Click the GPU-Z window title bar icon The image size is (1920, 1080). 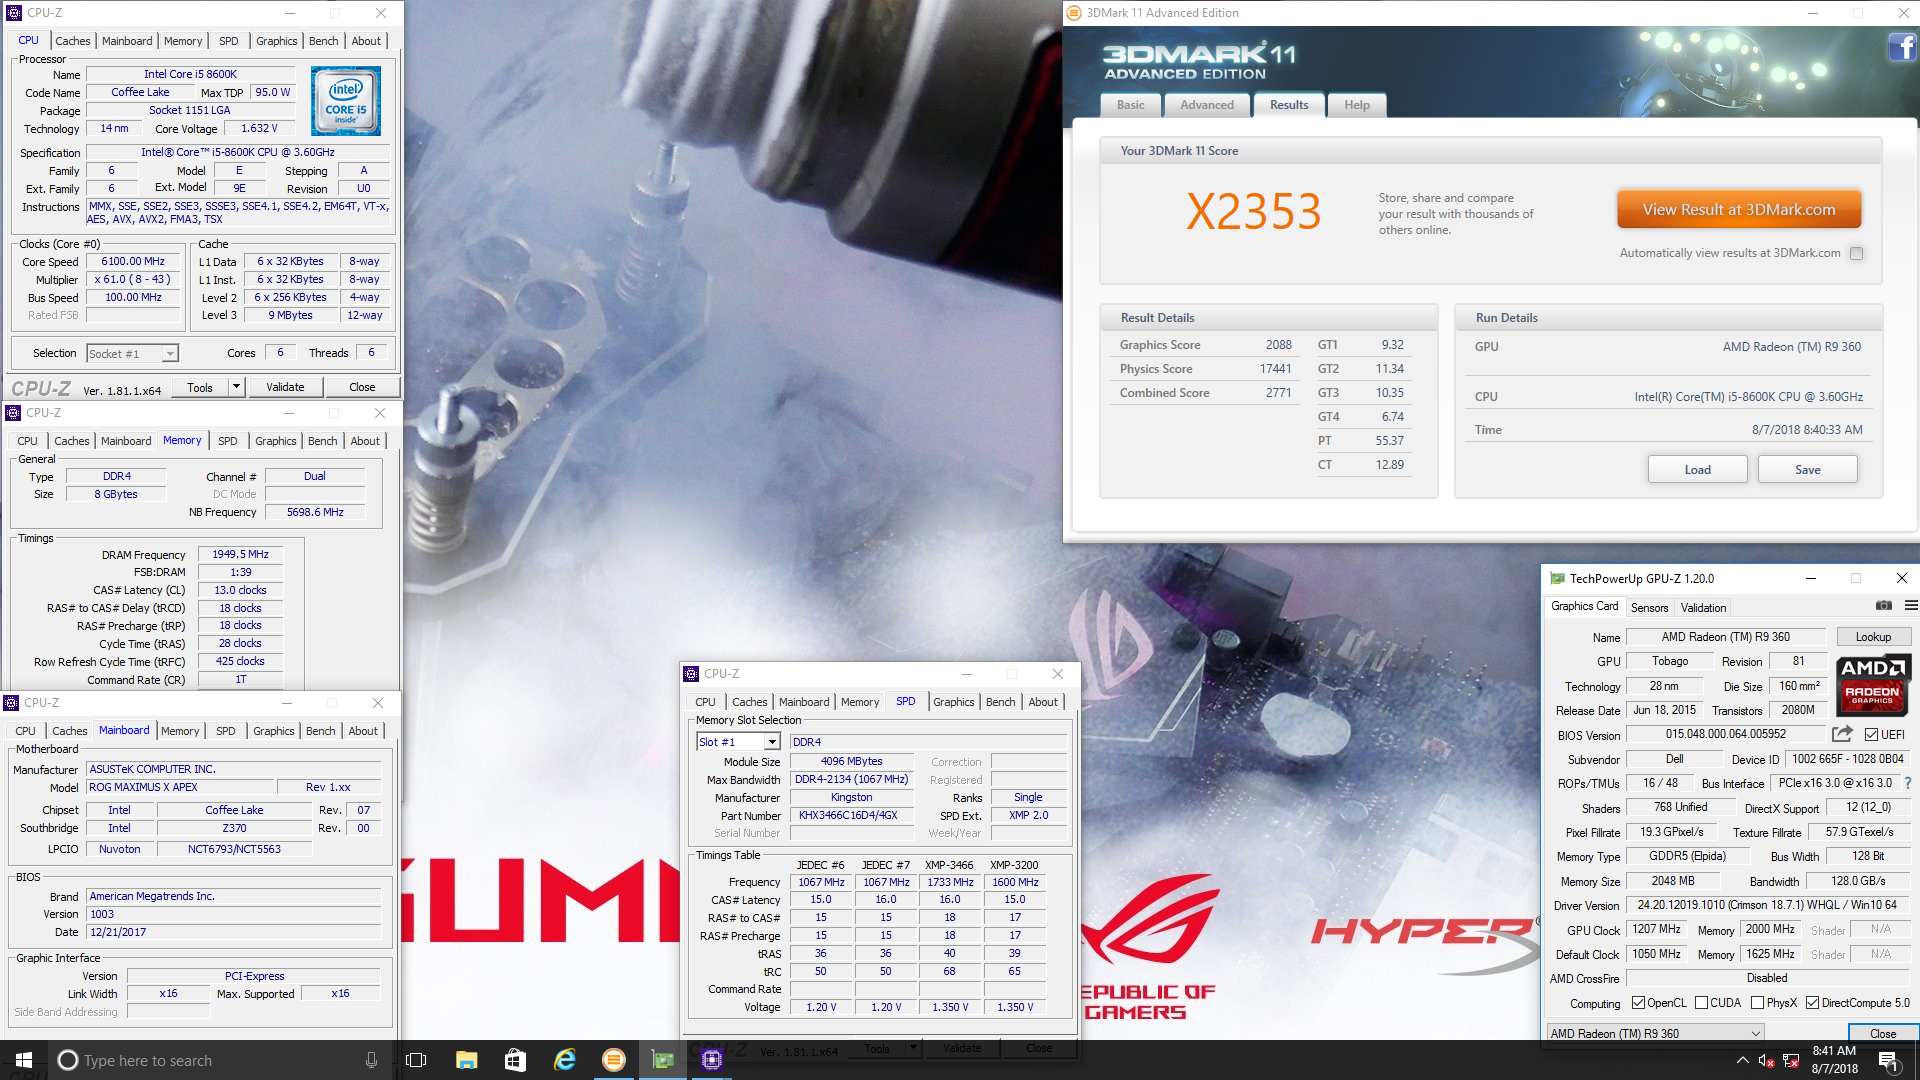[x=1557, y=578]
